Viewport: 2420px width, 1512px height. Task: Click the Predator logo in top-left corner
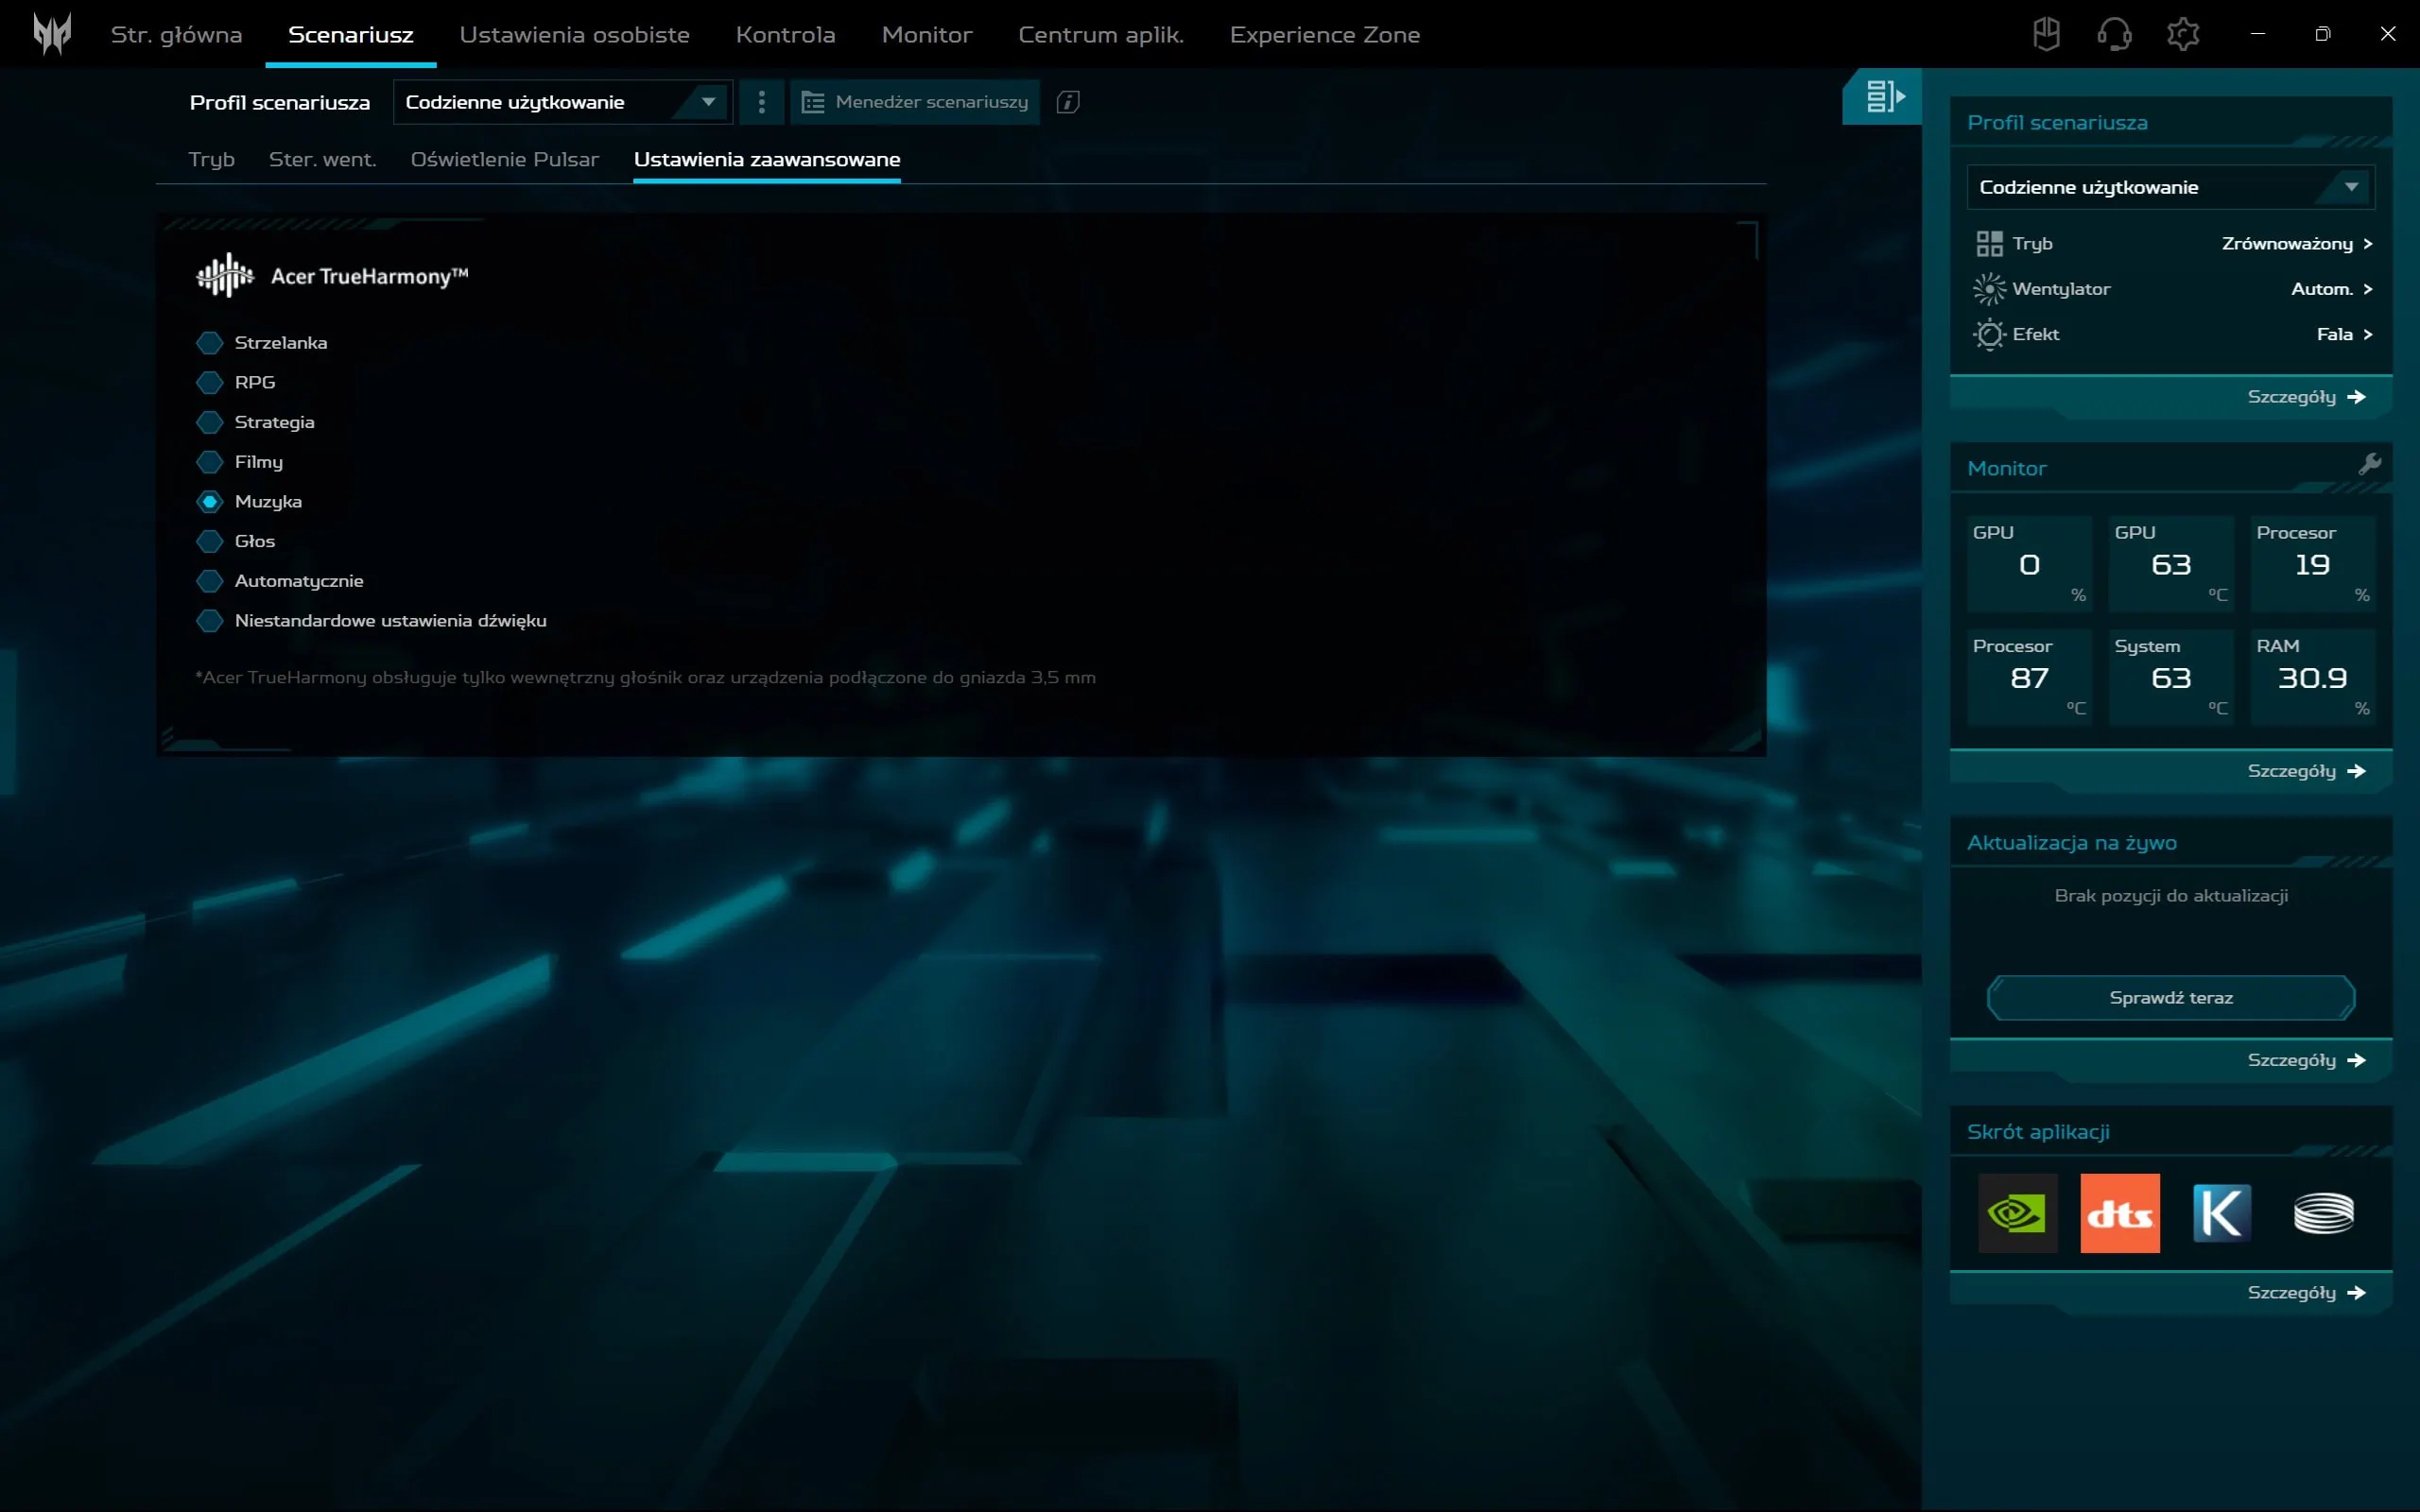[54, 33]
